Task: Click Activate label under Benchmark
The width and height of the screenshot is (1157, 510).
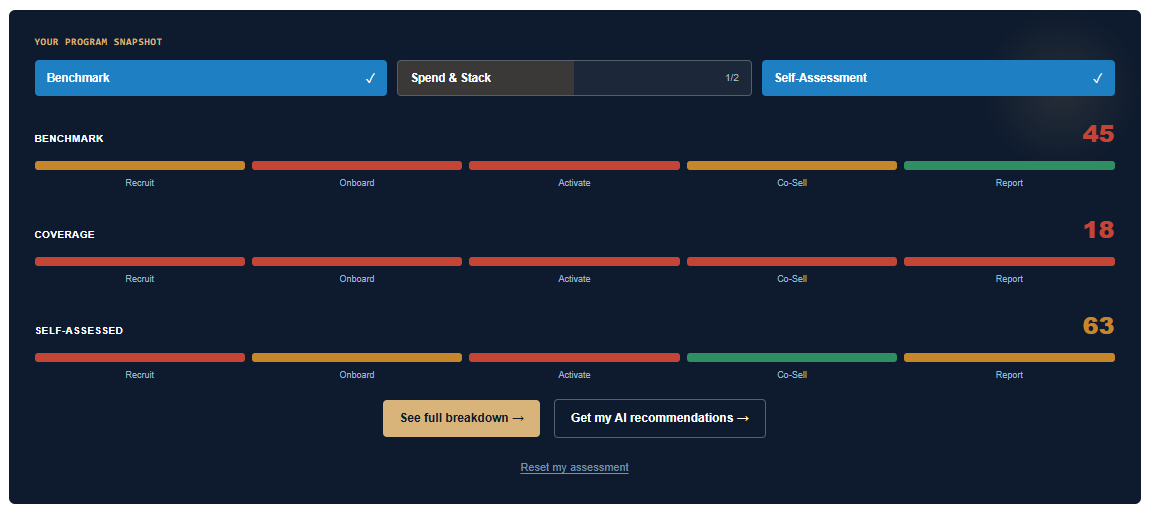Action: click(x=574, y=183)
